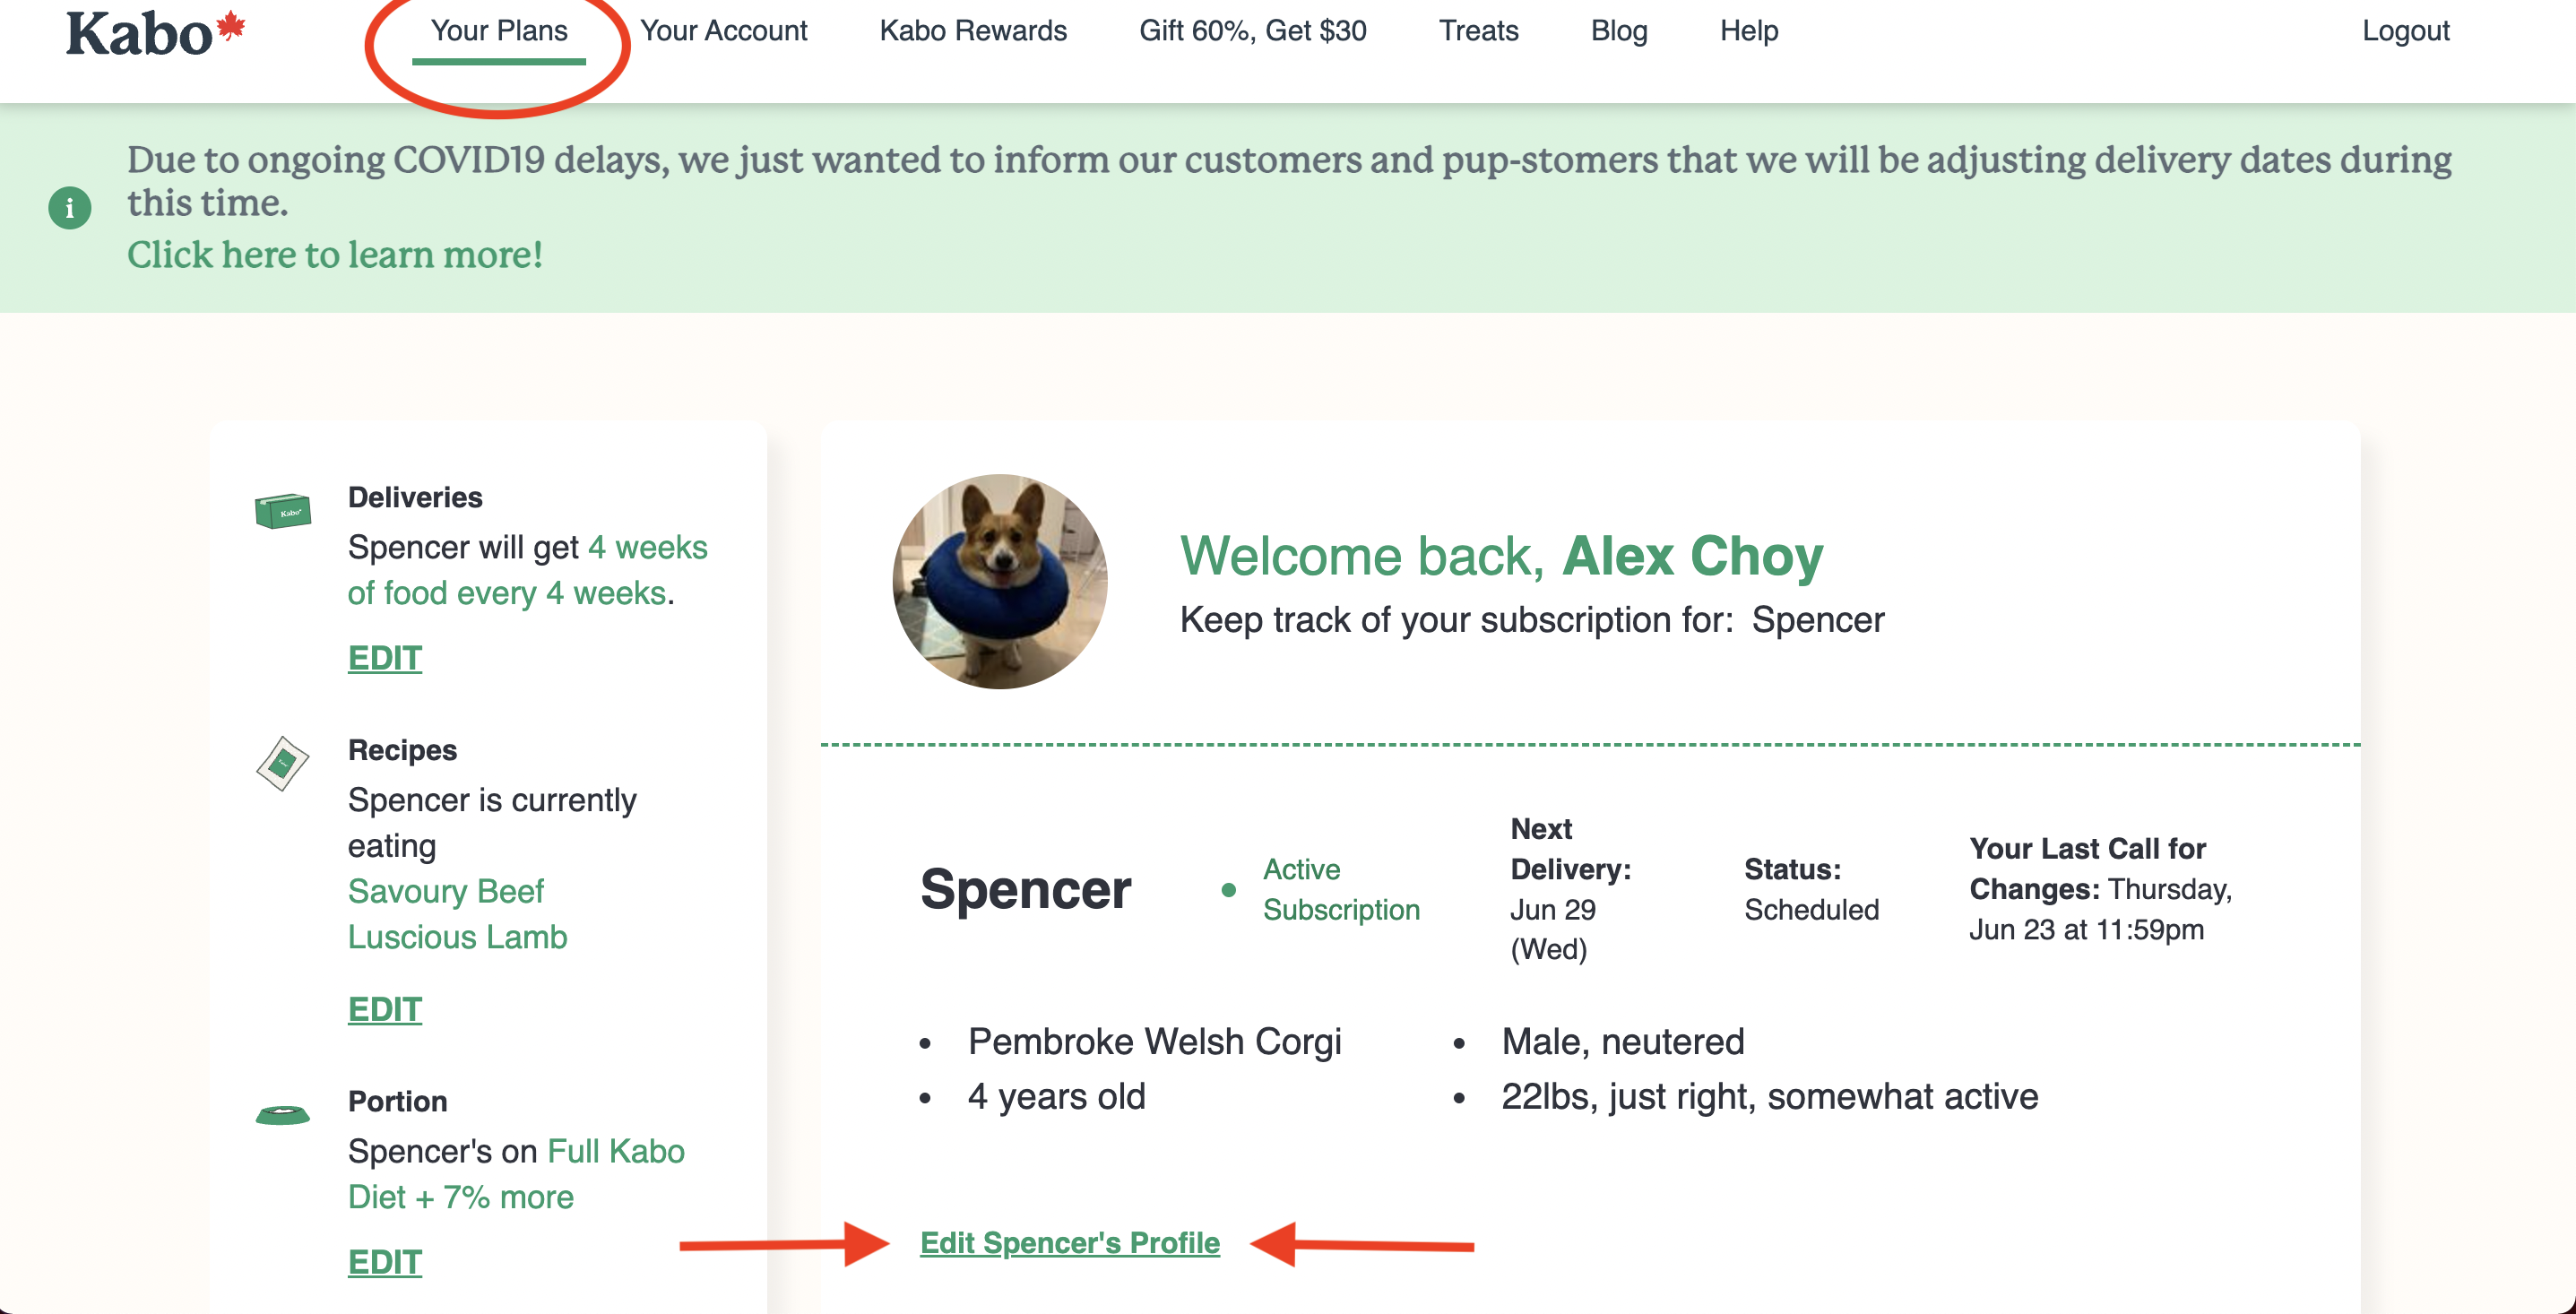Navigate to Treats section
Viewport: 2576px width, 1314px height.
coord(1478,31)
